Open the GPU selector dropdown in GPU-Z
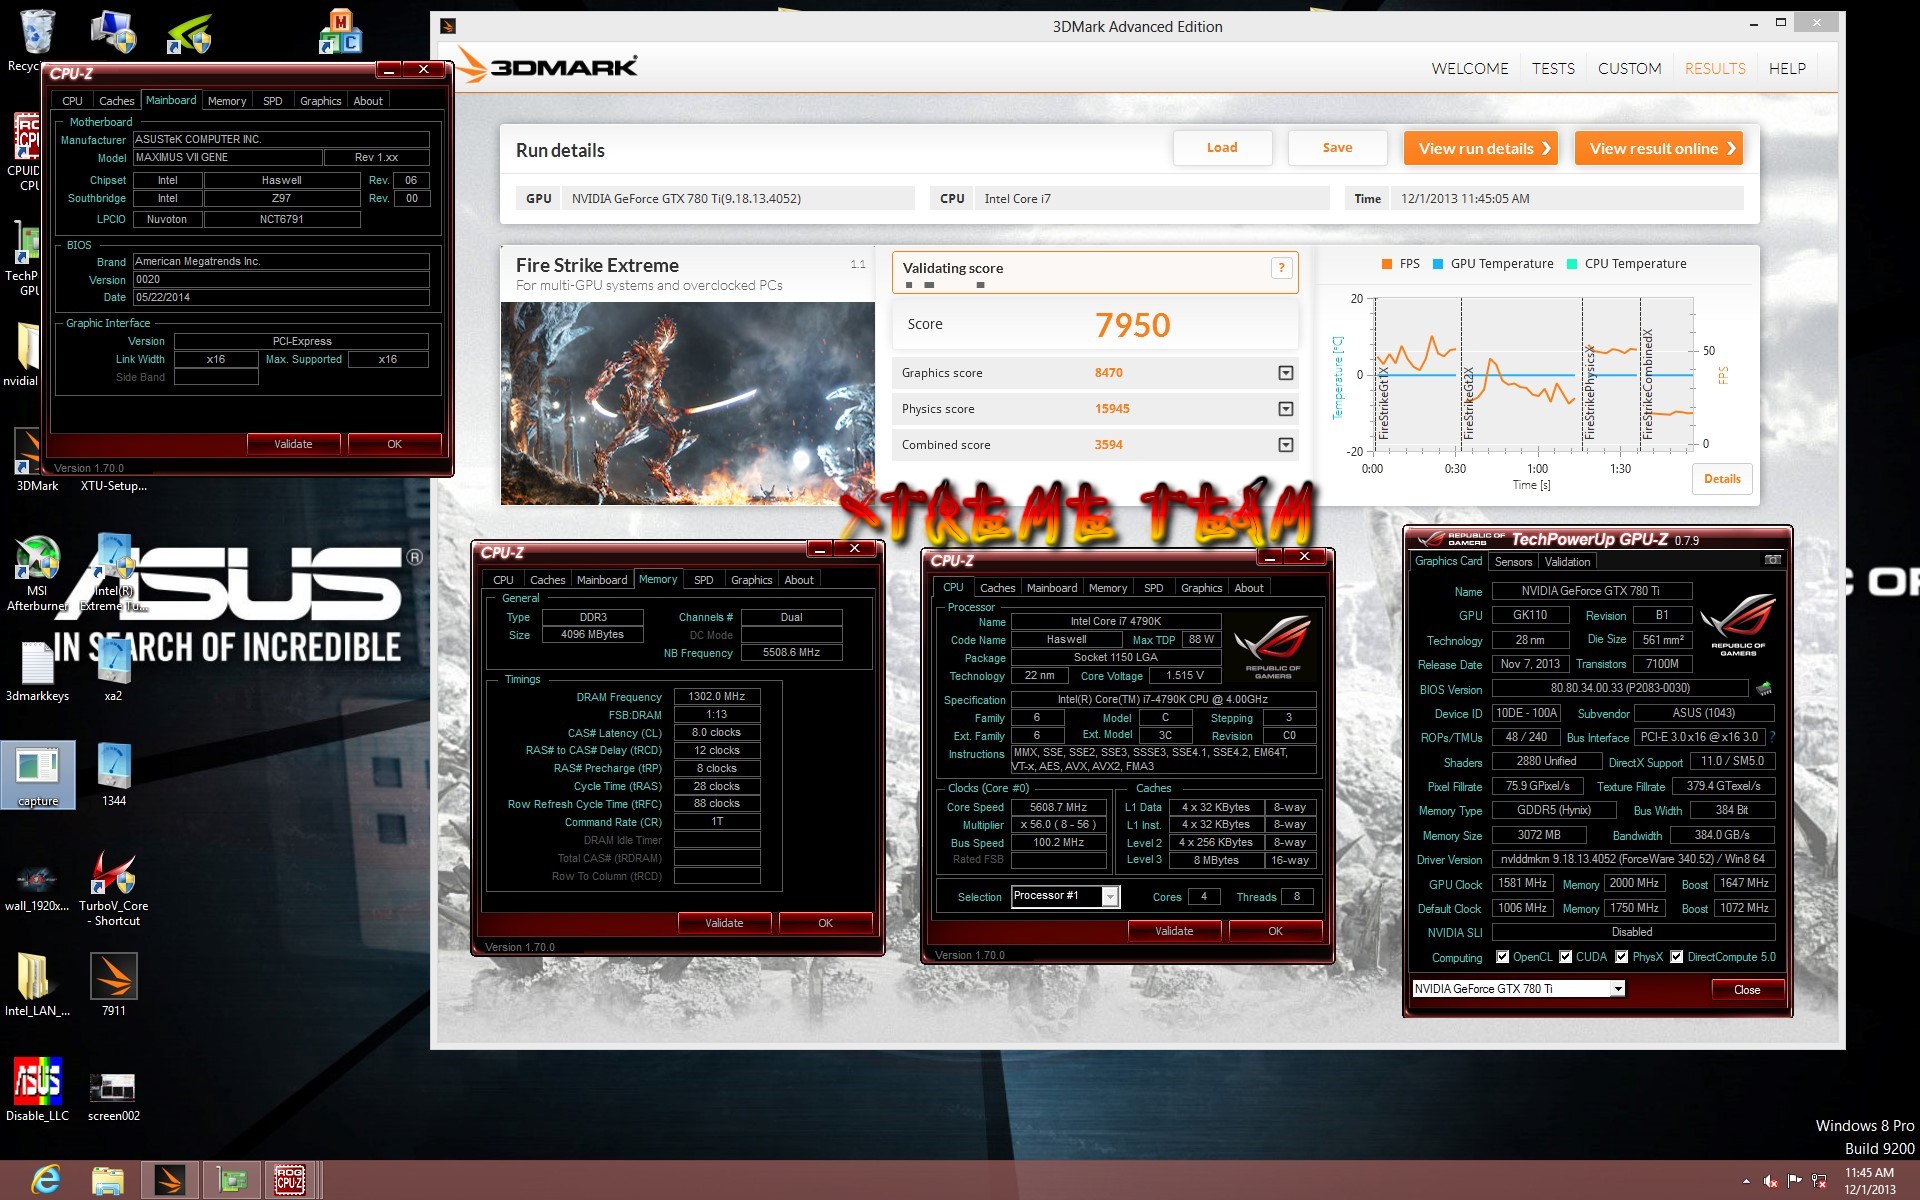 (1618, 989)
